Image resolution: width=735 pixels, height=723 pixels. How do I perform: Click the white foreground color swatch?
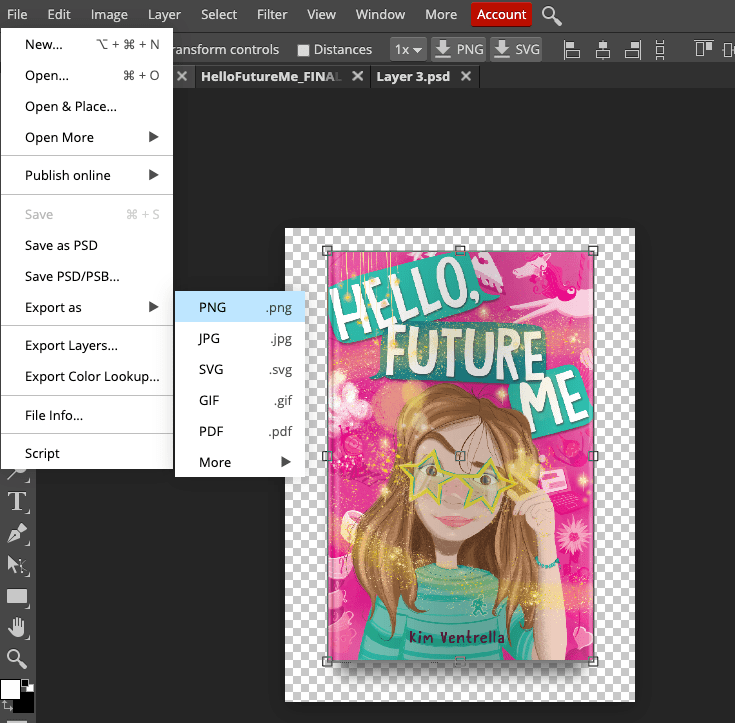pos(10,690)
